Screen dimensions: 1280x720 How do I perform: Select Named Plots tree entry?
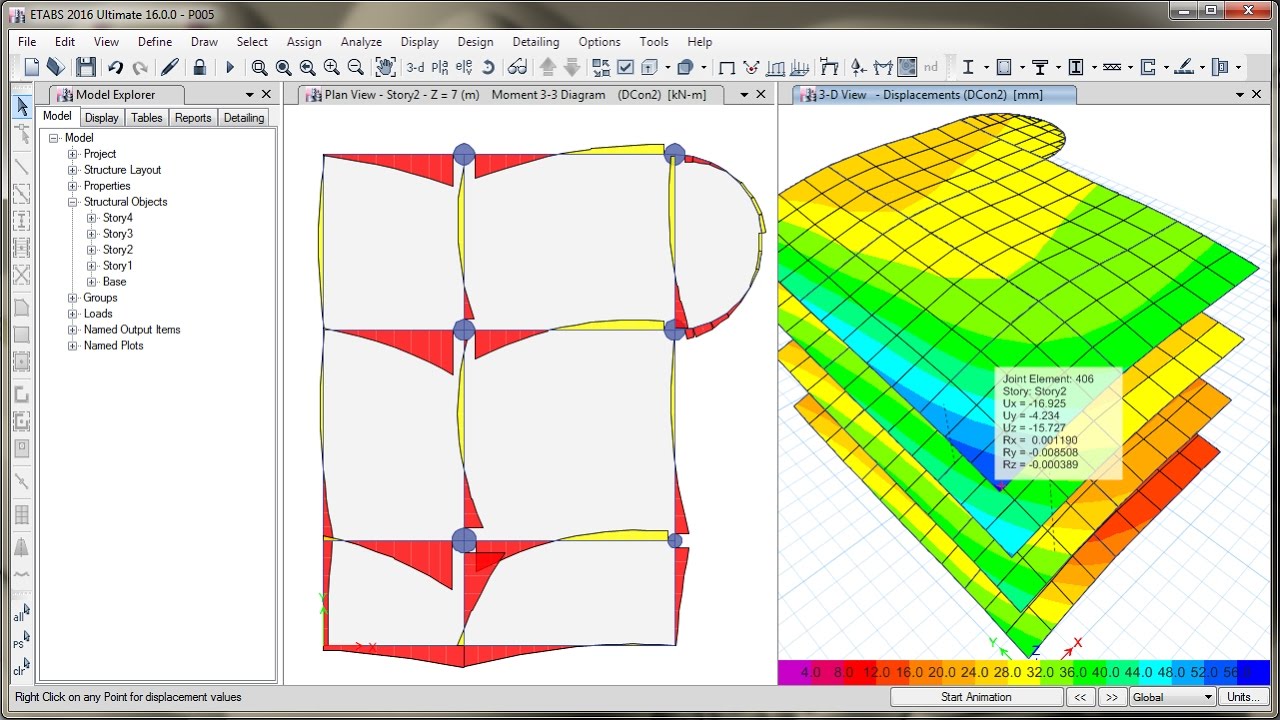tap(113, 346)
